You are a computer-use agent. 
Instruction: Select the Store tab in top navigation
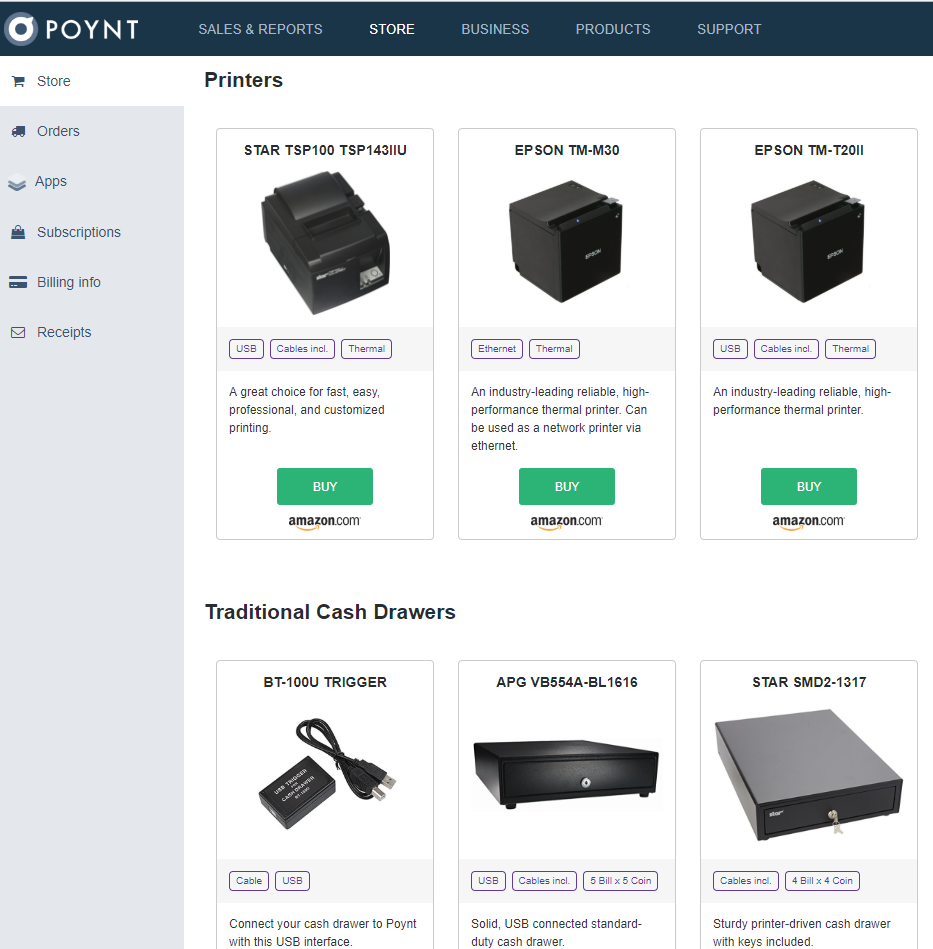pyautogui.click(x=391, y=29)
